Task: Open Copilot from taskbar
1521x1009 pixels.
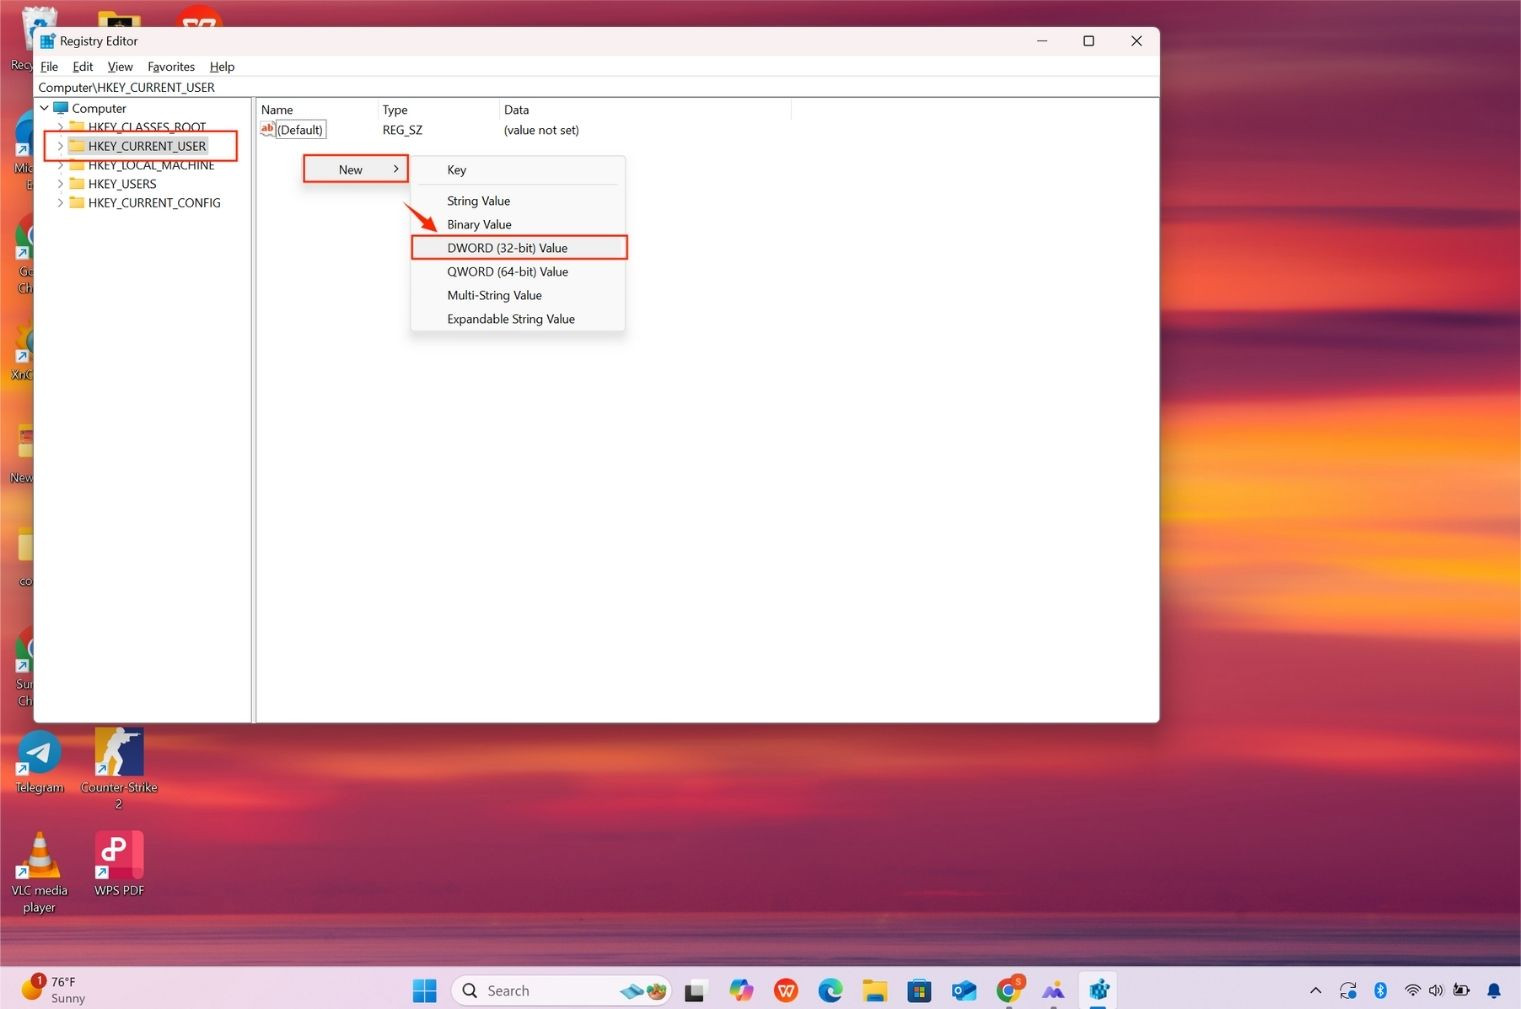Action: tap(741, 990)
